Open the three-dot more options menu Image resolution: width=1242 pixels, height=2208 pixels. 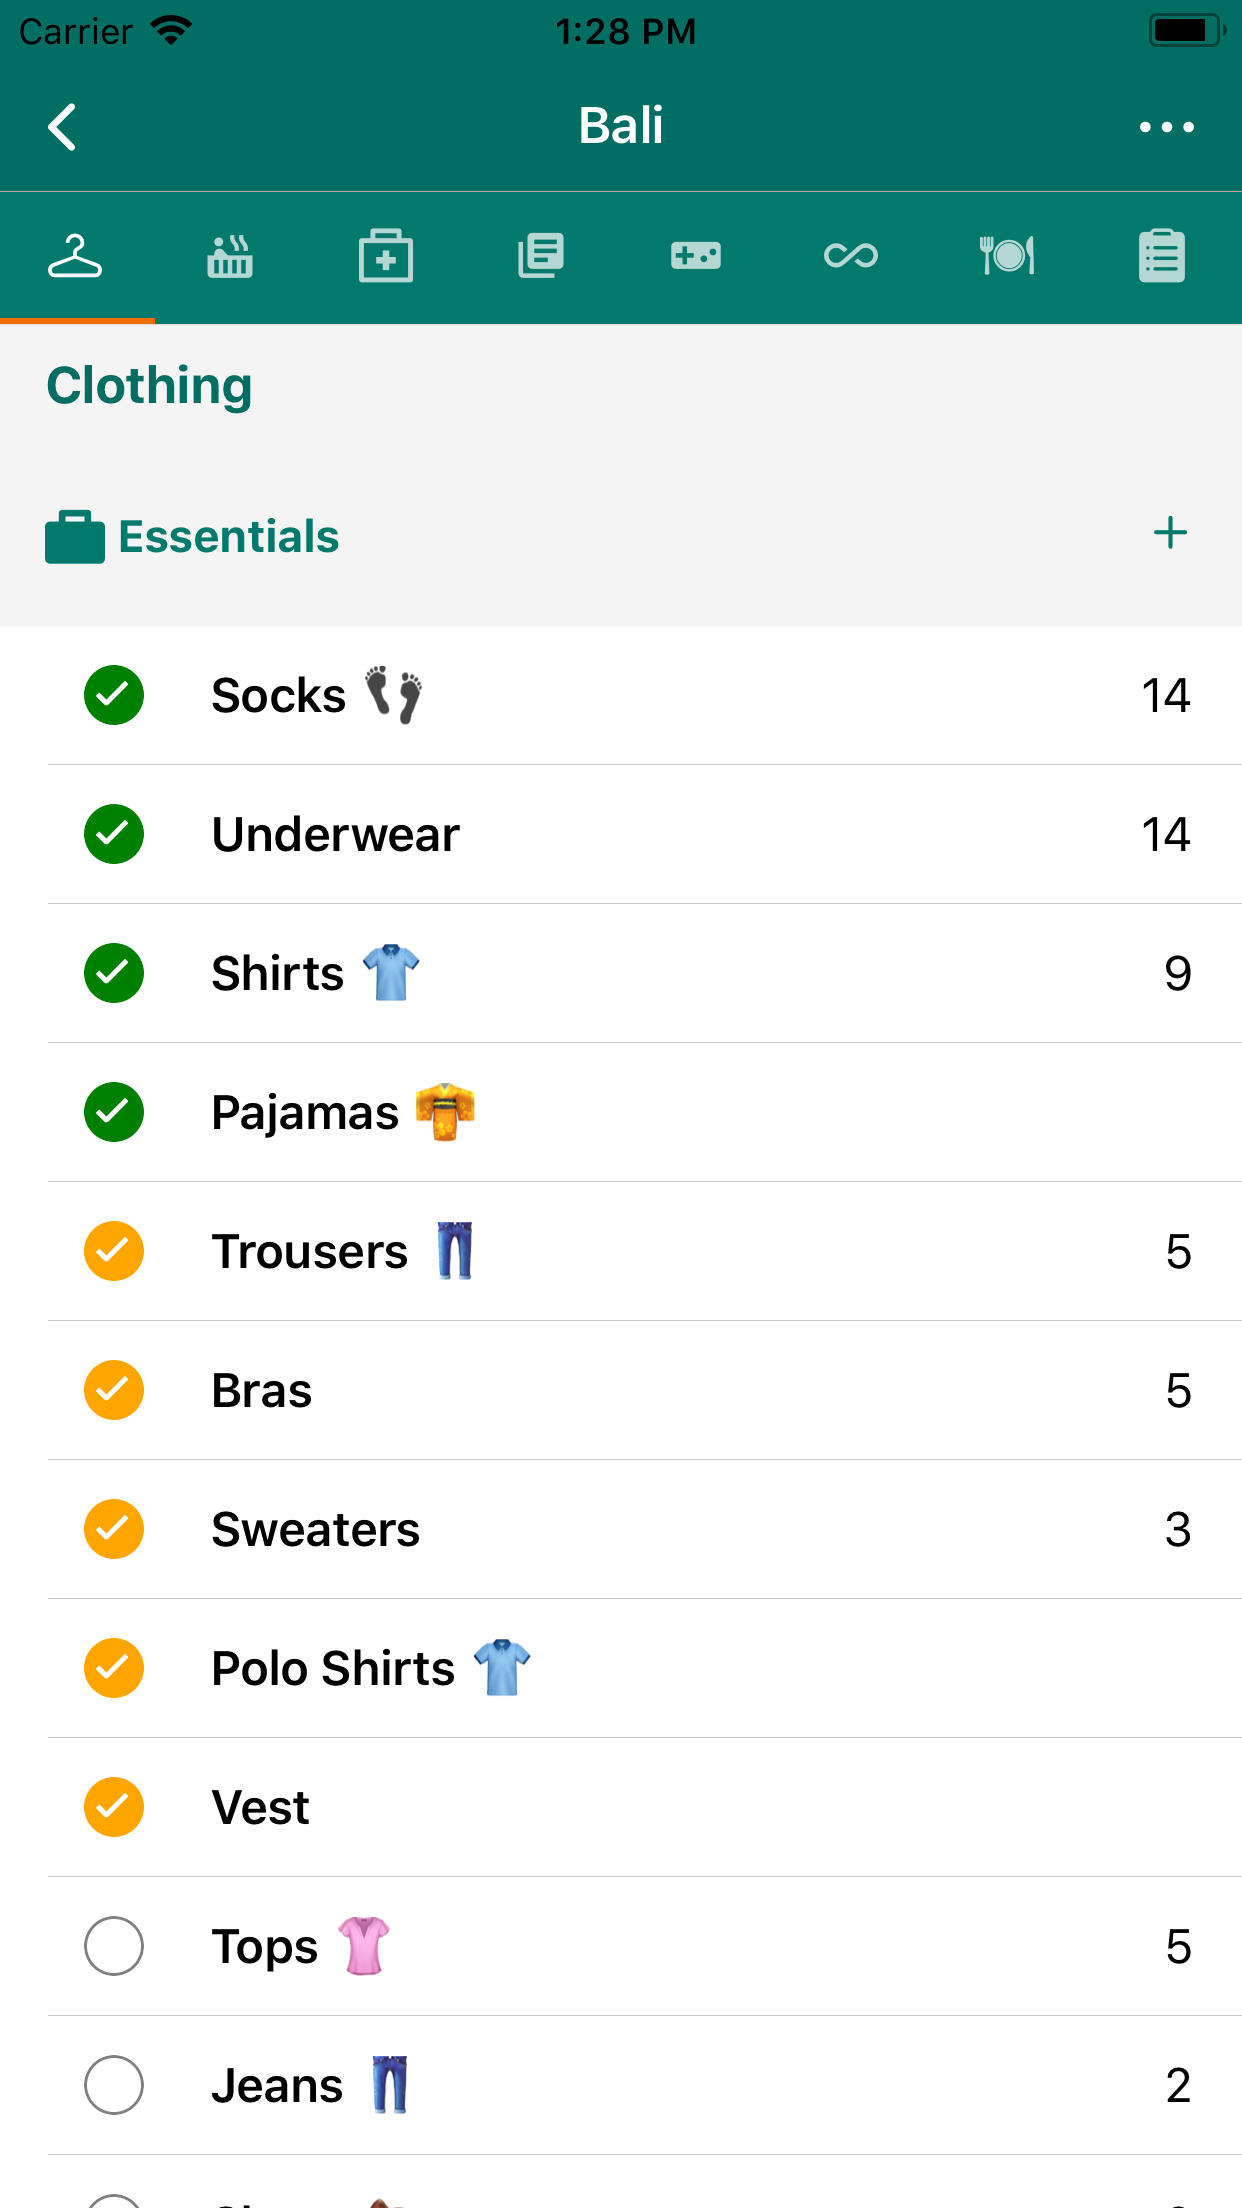(x=1166, y=127)
